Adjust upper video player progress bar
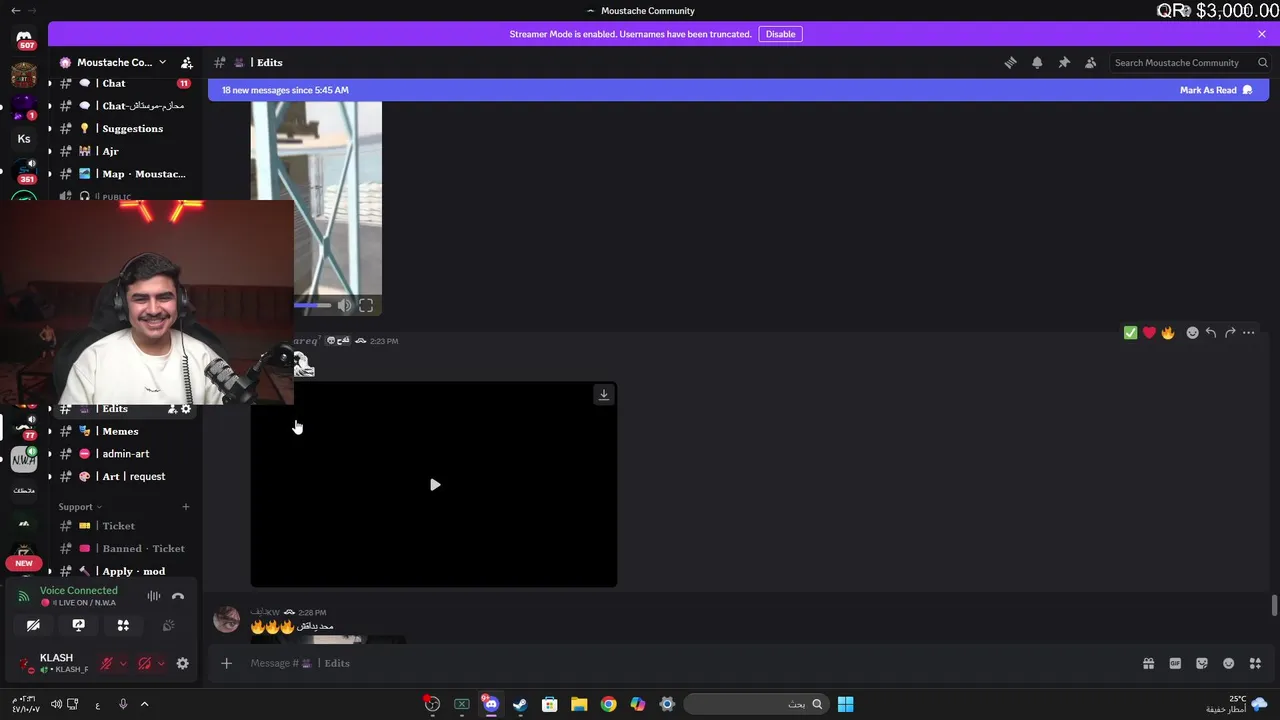 312,306
